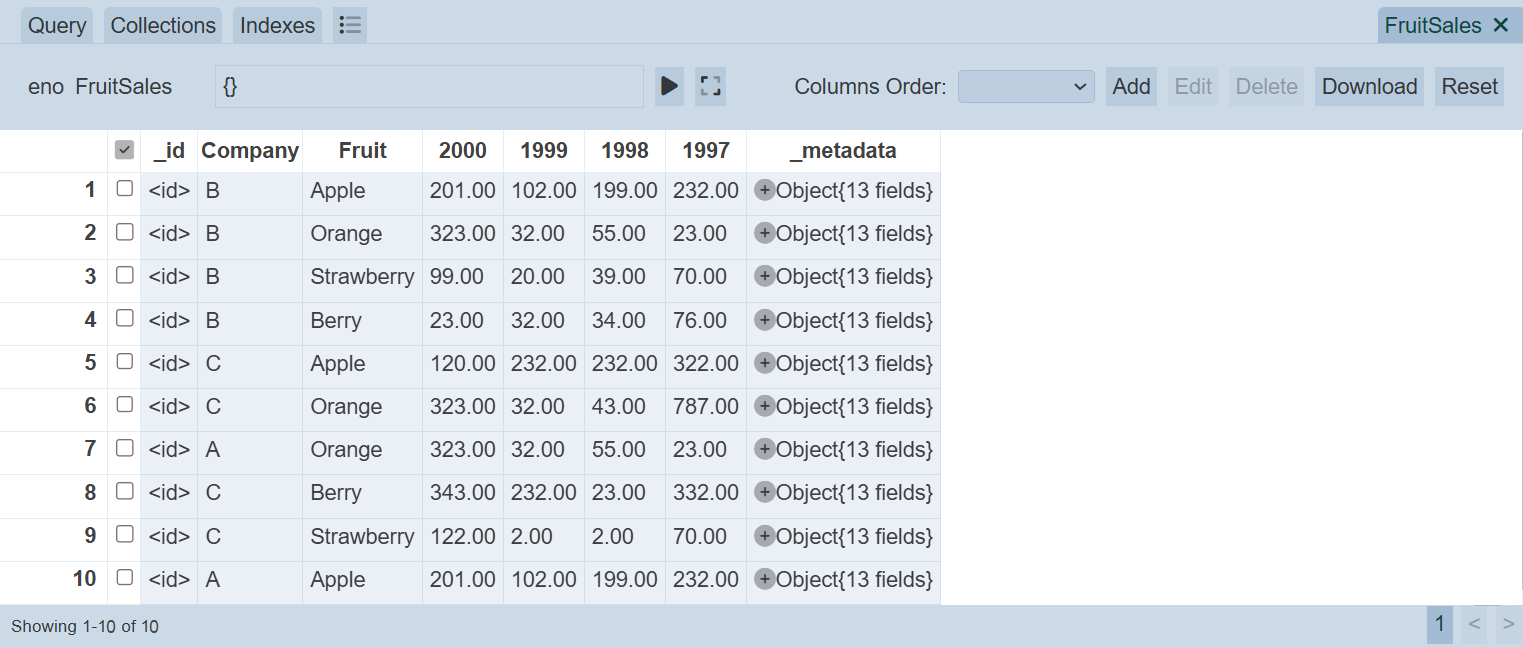Toggle fullscreen view icon
Viewport: 1523px width, 647px height.
(x=710, y=87)
